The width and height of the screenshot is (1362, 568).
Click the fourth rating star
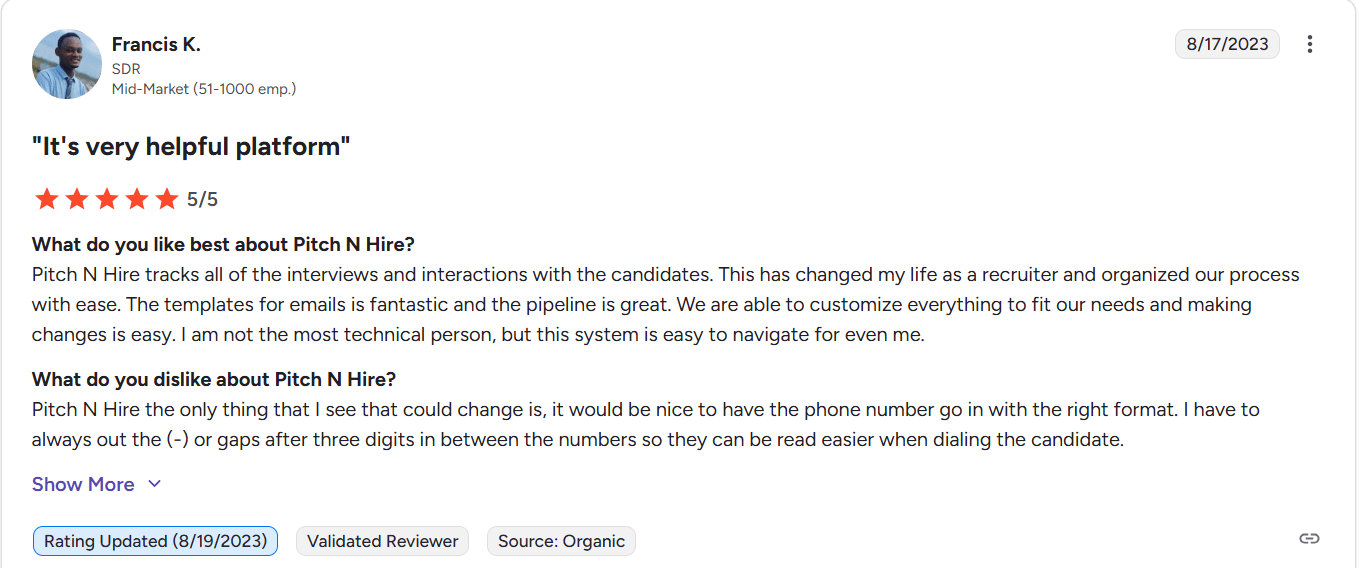(137, 199)
